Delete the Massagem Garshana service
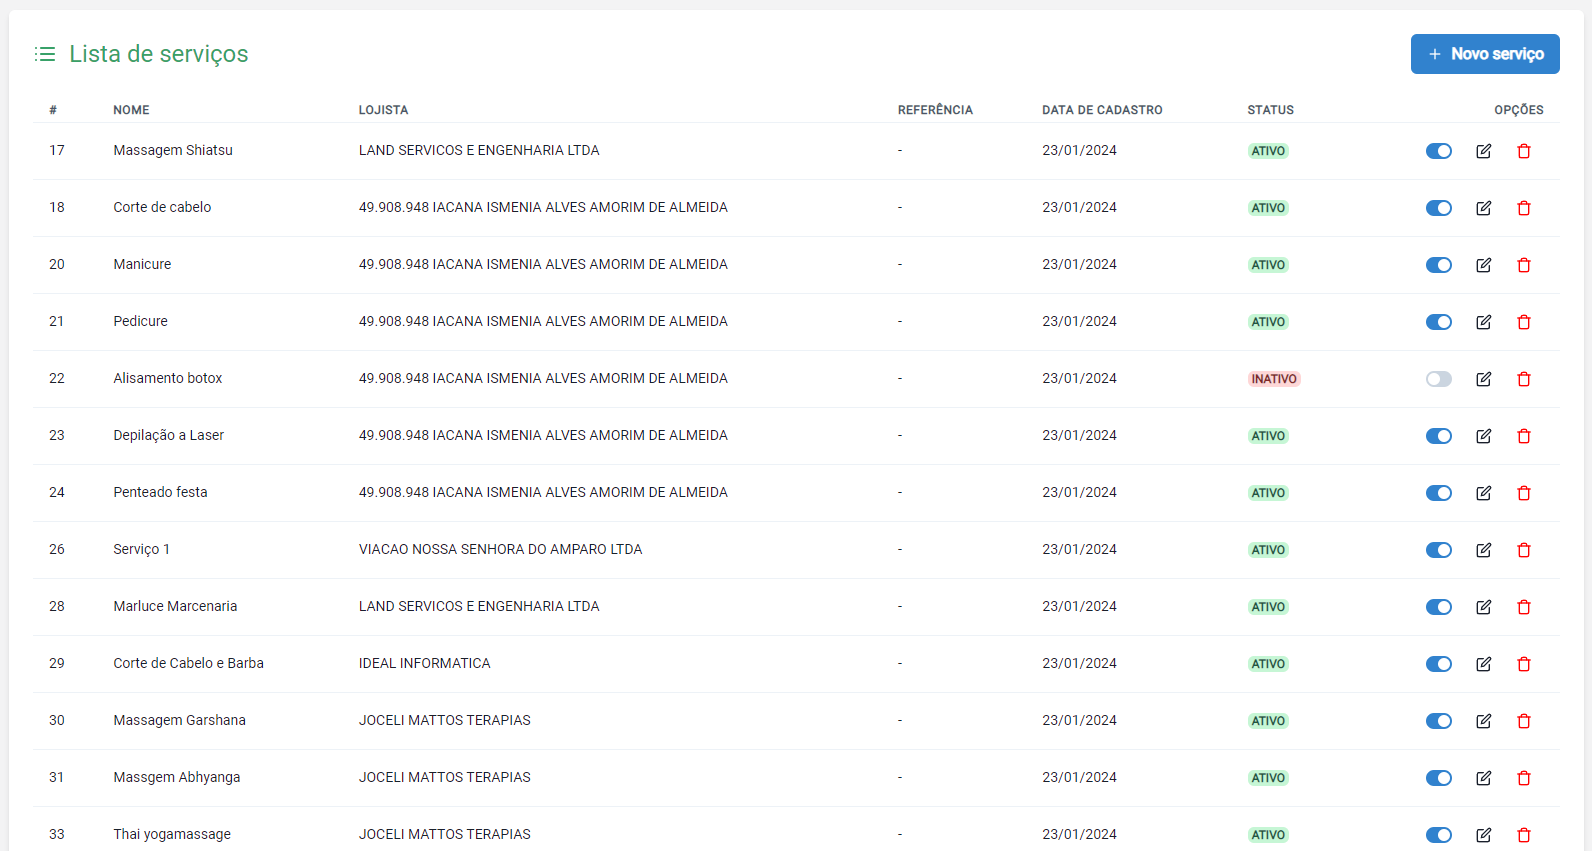The height and width of the screenshot is (851, 1592). click(1524, 721)
